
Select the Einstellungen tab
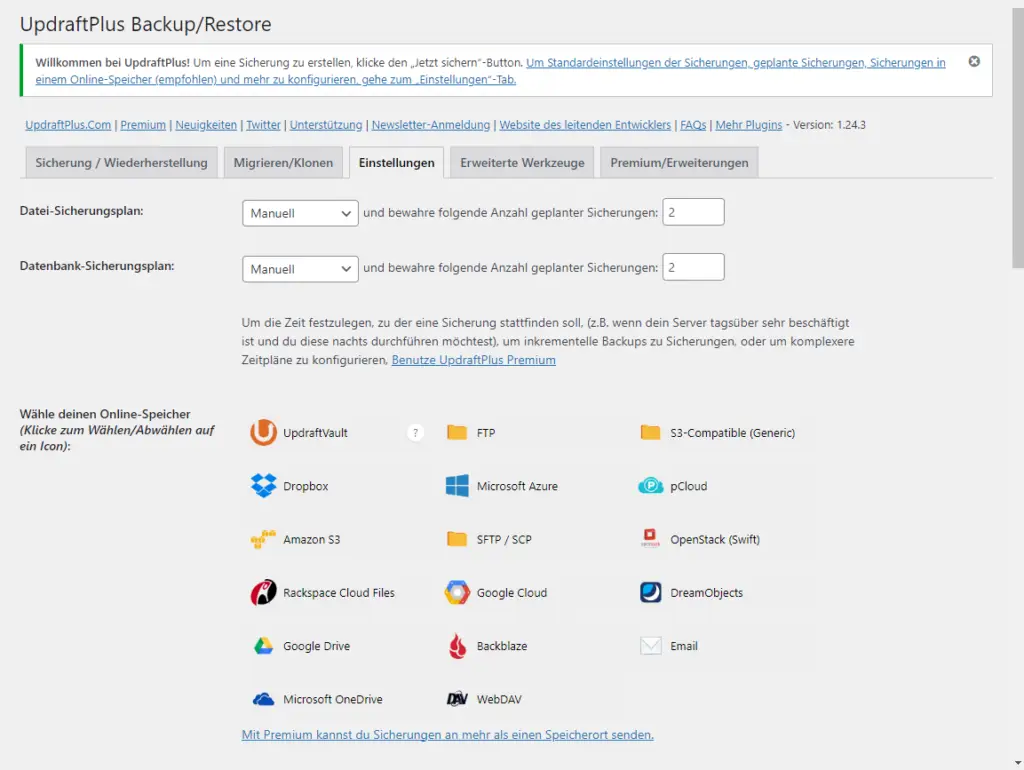point(396,163)
